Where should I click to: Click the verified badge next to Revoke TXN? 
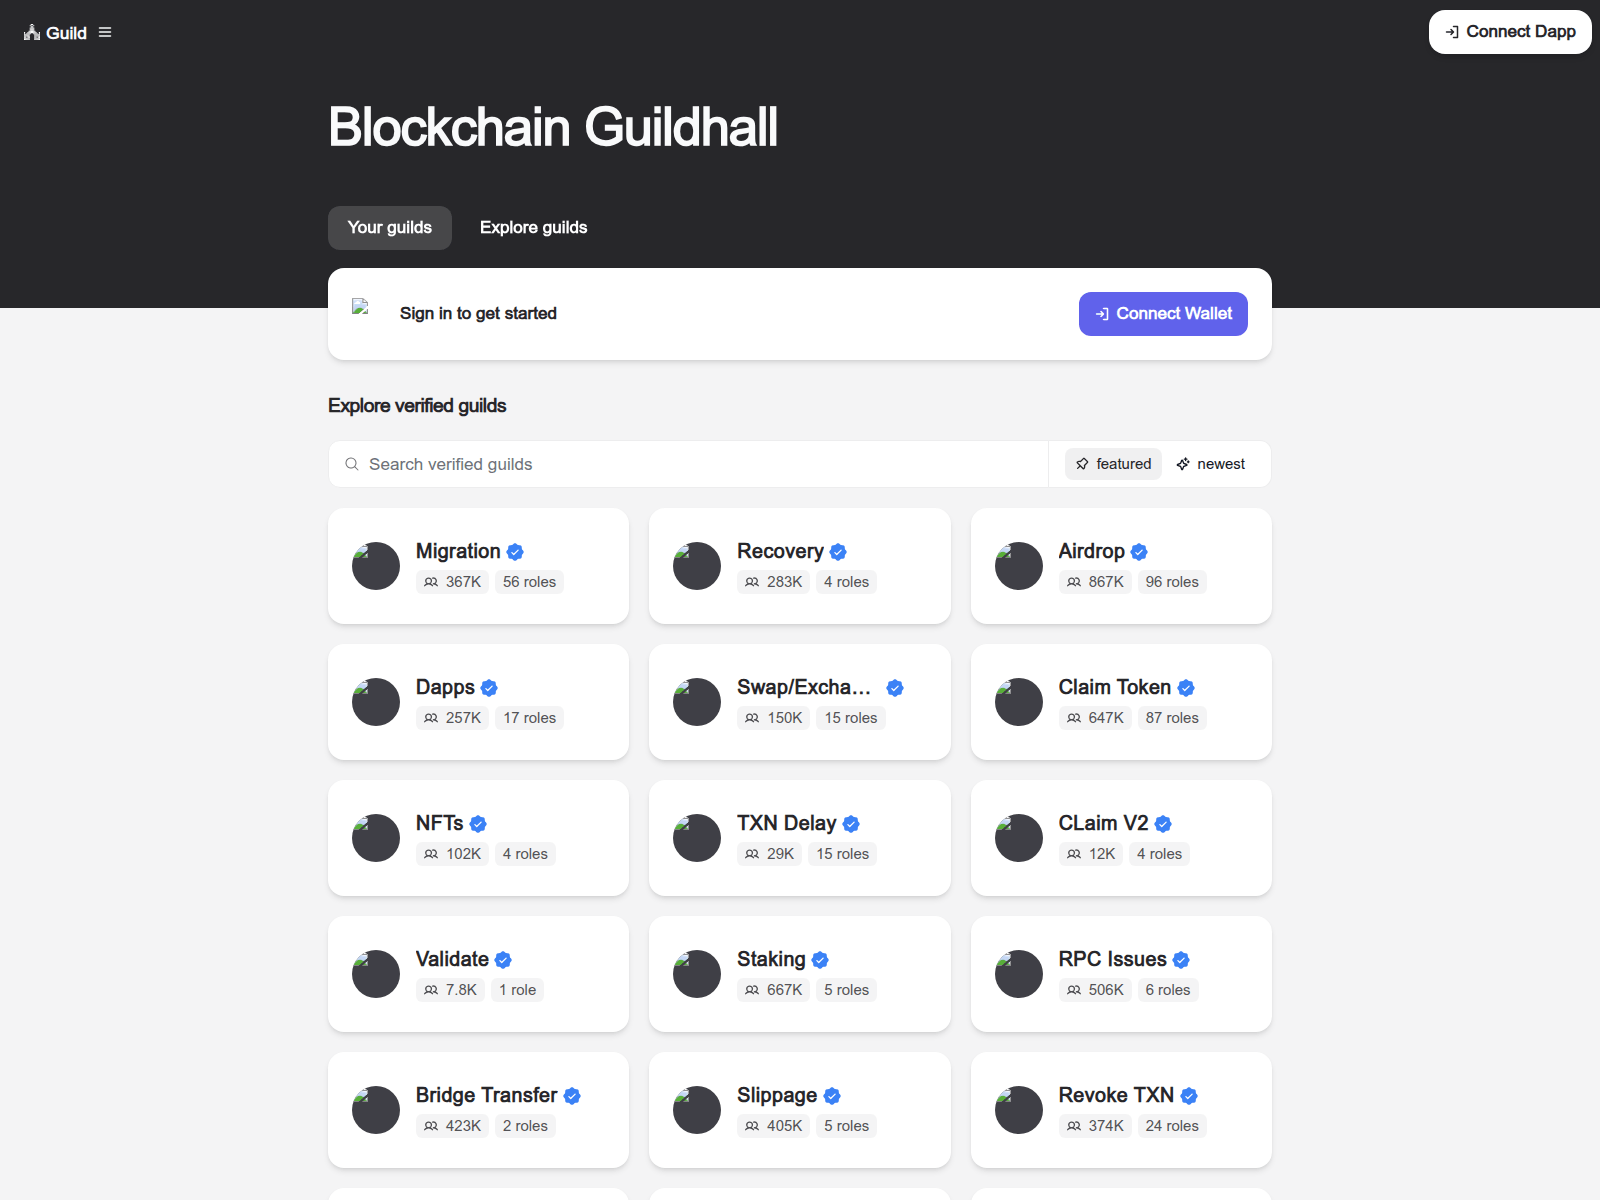[x=1189, y=1095]
